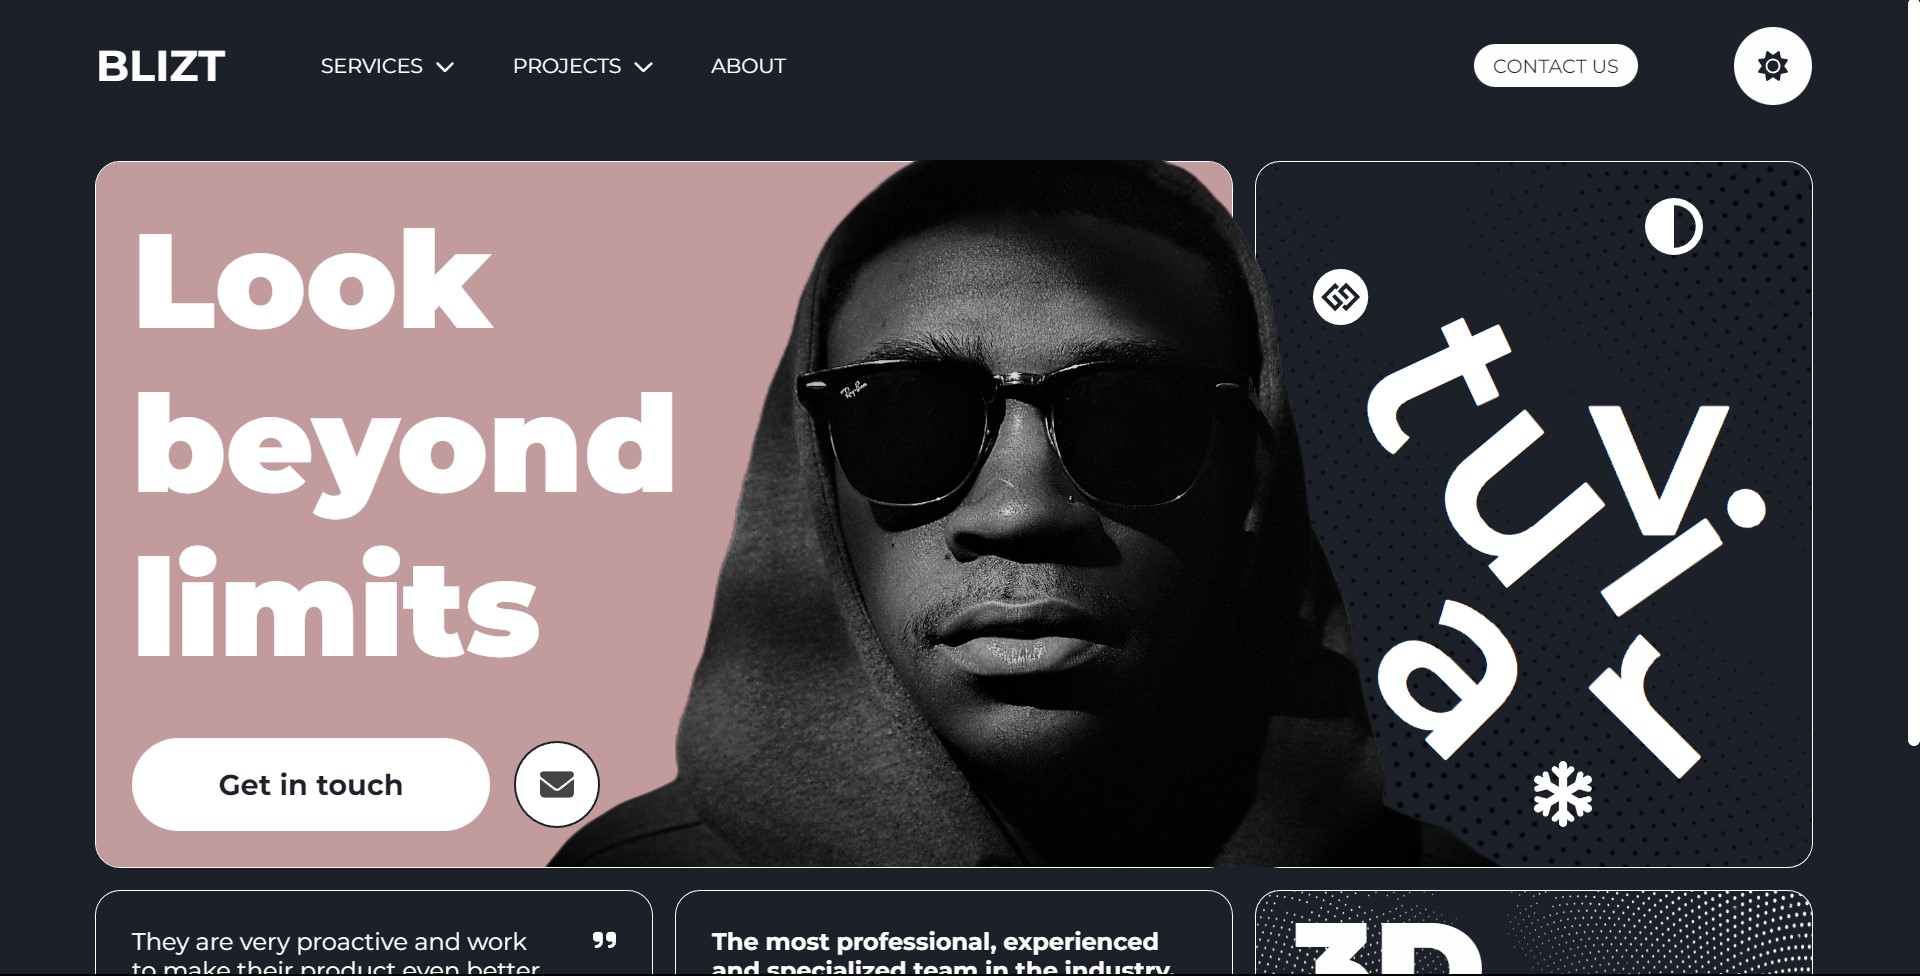Click the envelope mail icon button

tap(557, 784)
